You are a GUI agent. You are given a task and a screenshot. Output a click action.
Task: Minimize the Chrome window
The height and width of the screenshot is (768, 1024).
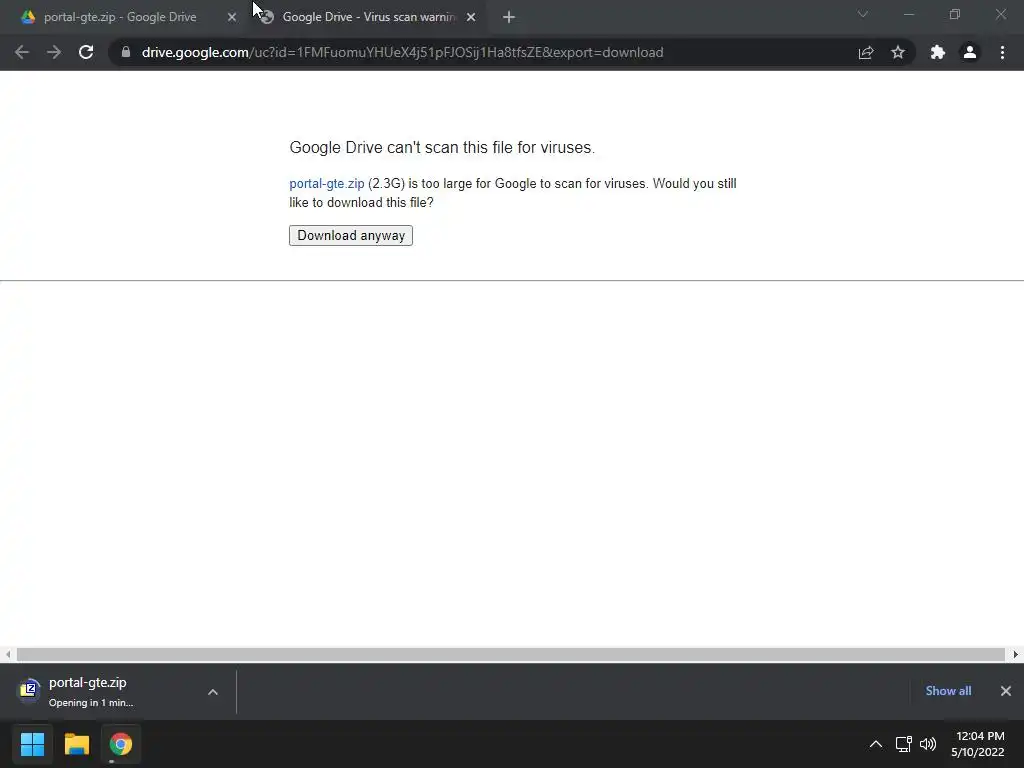pos(908,14)
